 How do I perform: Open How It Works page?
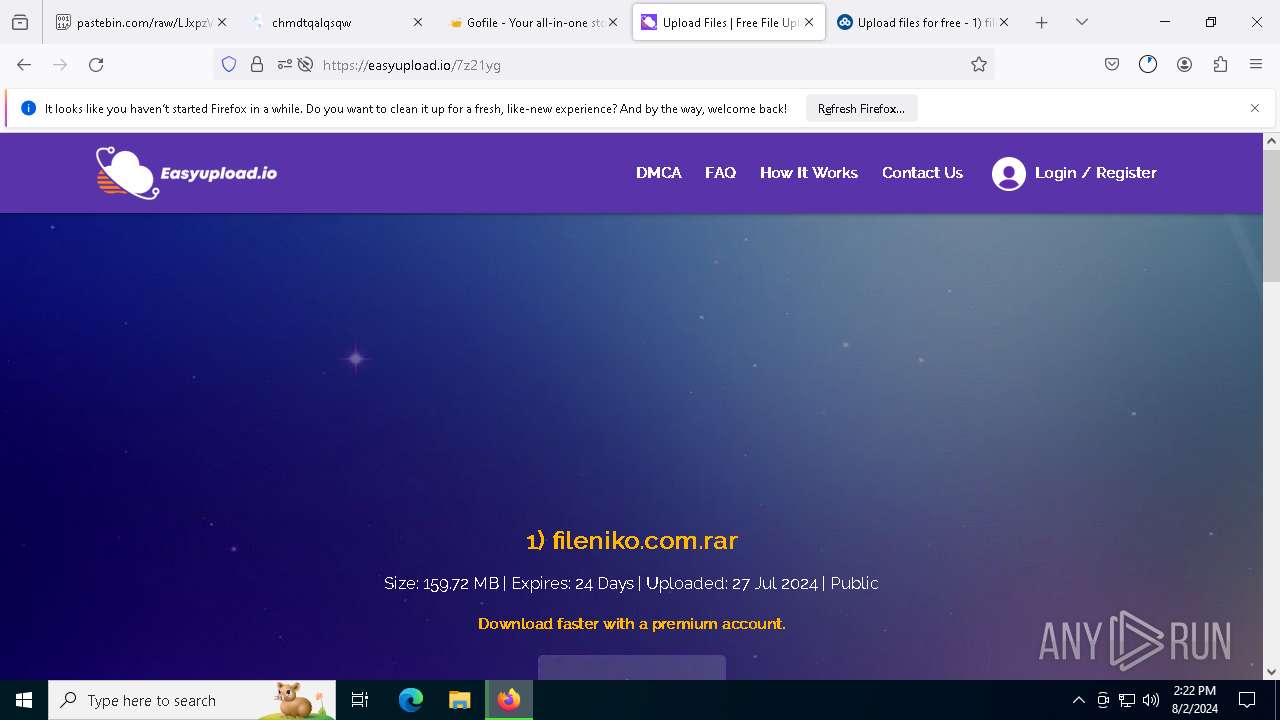click(x=809, y=173)
